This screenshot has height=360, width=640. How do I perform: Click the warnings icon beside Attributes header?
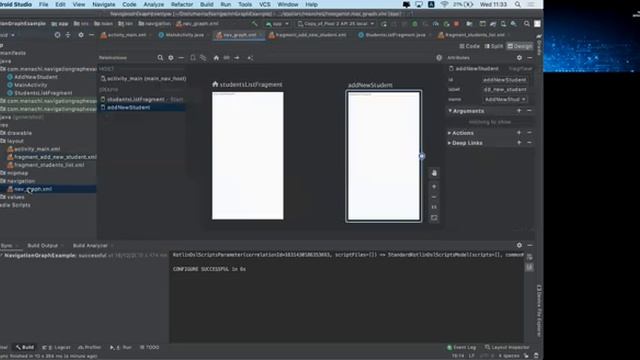439,58
